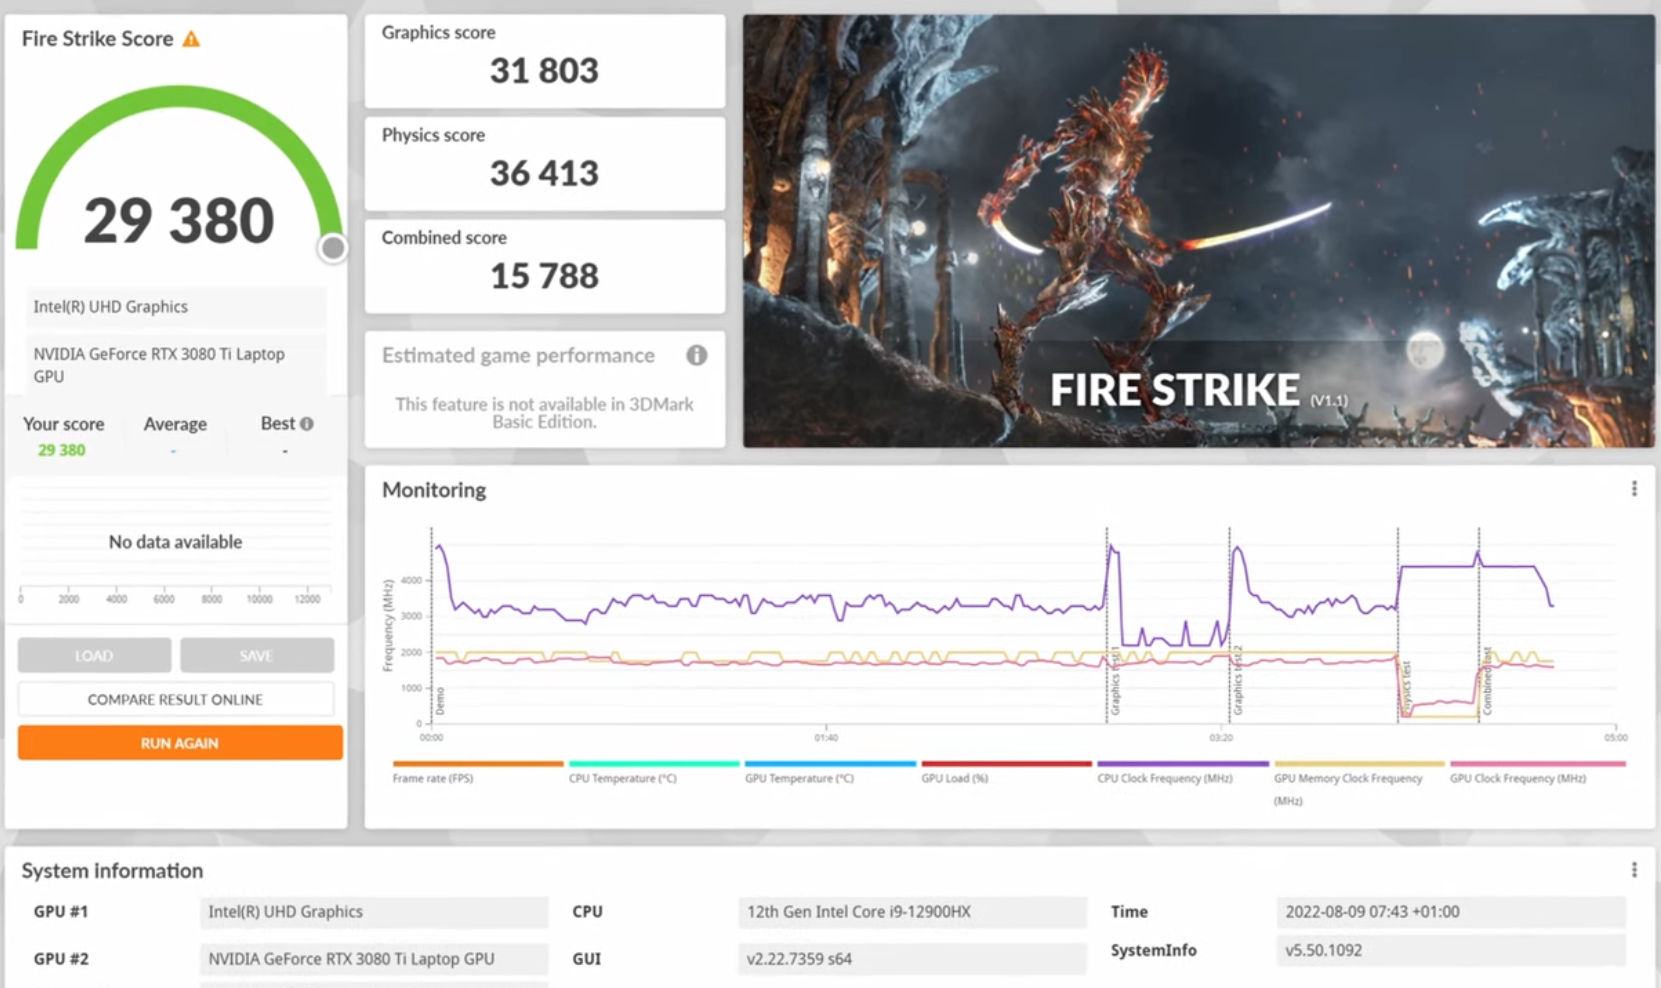1661x988 pixels.
Task: Click the SystemInfo version v5.50.1092
Action: (1451, 950)
